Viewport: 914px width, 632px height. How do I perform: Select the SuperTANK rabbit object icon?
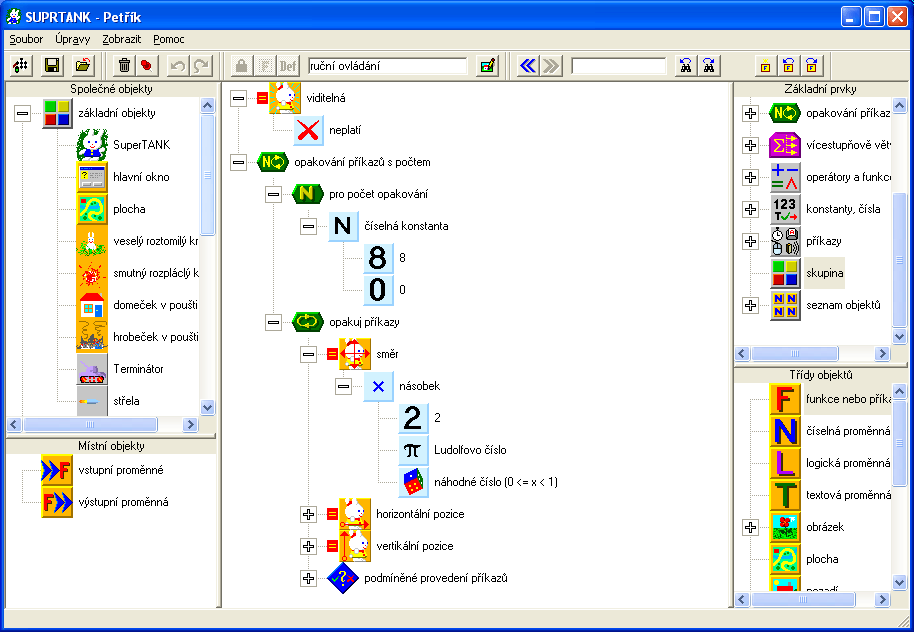(x=92, y=145)
